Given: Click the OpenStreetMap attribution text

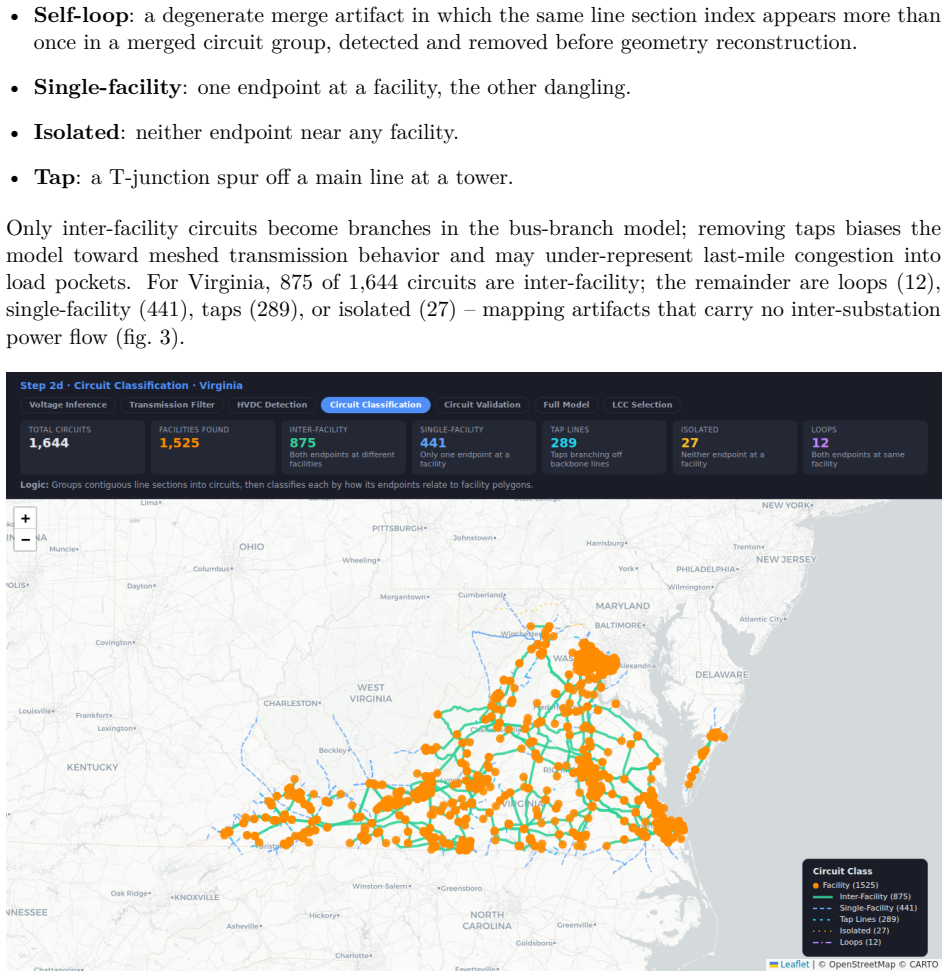Looking at the screenshot, I should click(861, 965).
